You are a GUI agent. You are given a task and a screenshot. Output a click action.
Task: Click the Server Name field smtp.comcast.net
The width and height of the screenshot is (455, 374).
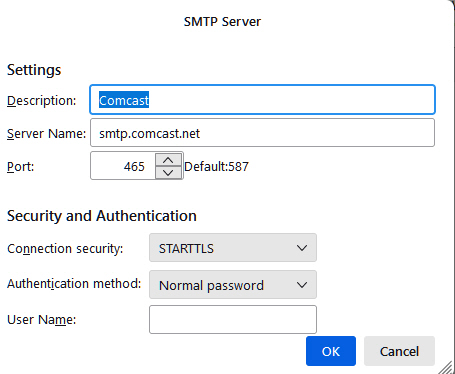pos(262,133)
